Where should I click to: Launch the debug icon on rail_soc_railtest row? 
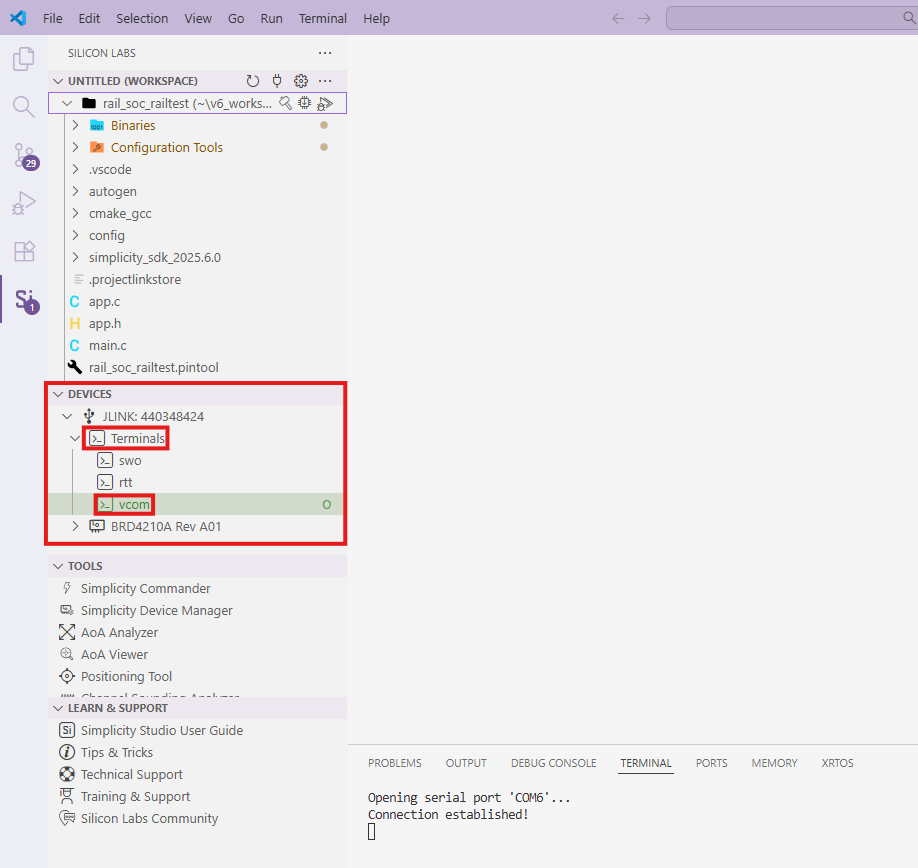click(325, 103)
